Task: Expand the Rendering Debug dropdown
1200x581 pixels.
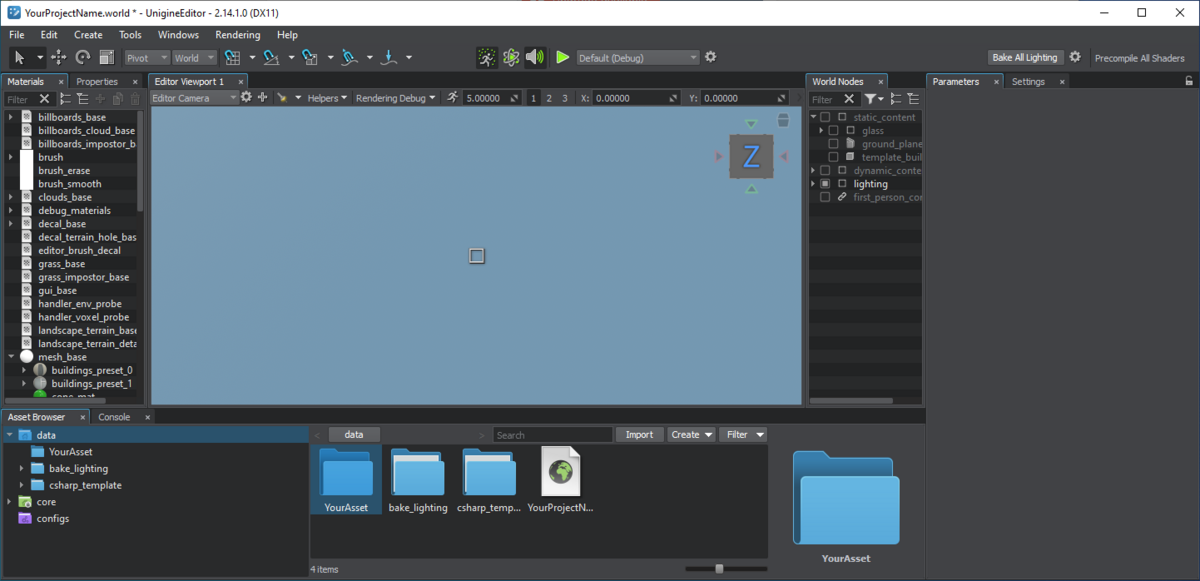Action: tap(396, 98)
